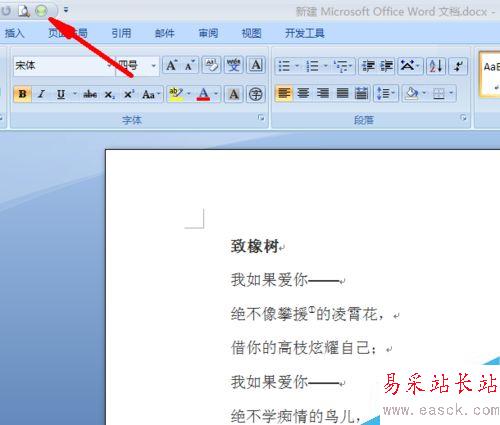Click the line 借你的高枝炫耀自己
The width and height of the screenshot is (500, 425).
pyautogui.click(x=304, y=348)
